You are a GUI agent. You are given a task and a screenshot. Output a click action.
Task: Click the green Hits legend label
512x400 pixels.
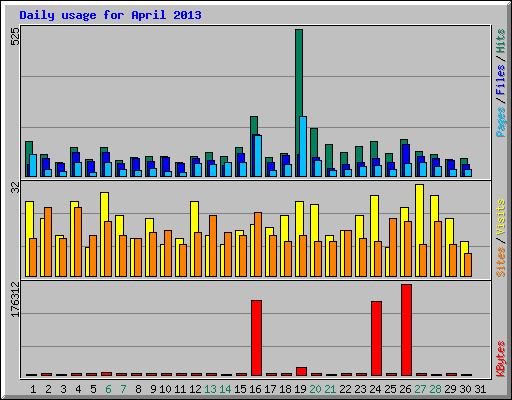click(501, 41)
